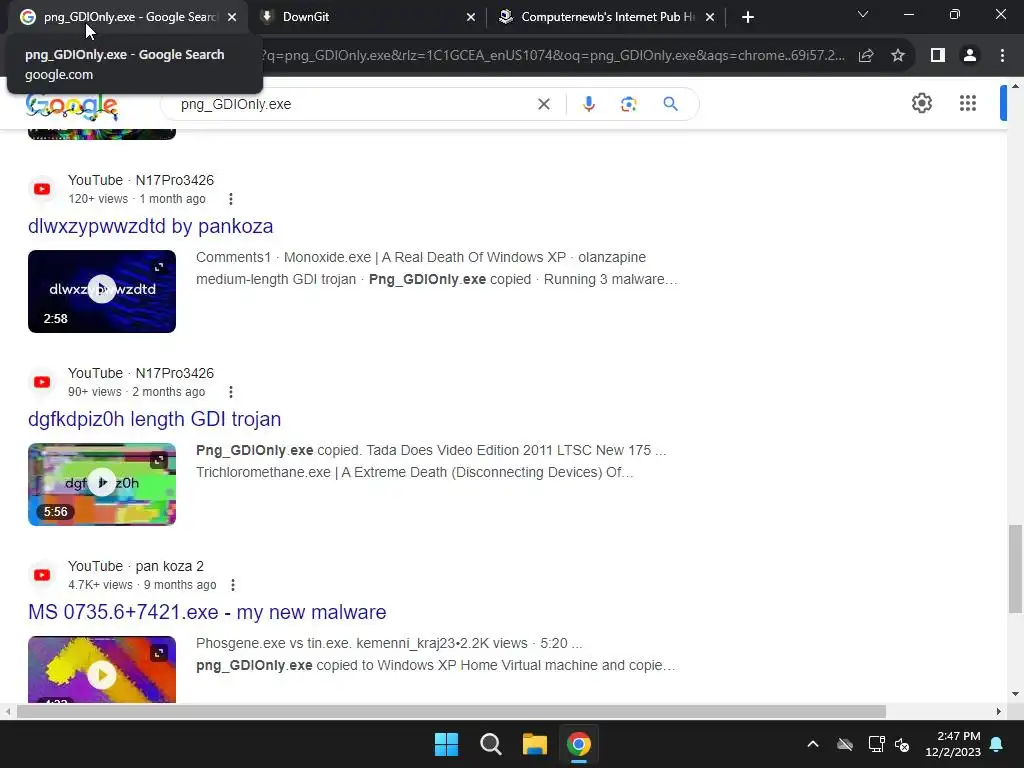The height and width of the screenshot is (768, 1024).
Task: Click the Comments1 snippet text
Action: (x=233, y=257)
